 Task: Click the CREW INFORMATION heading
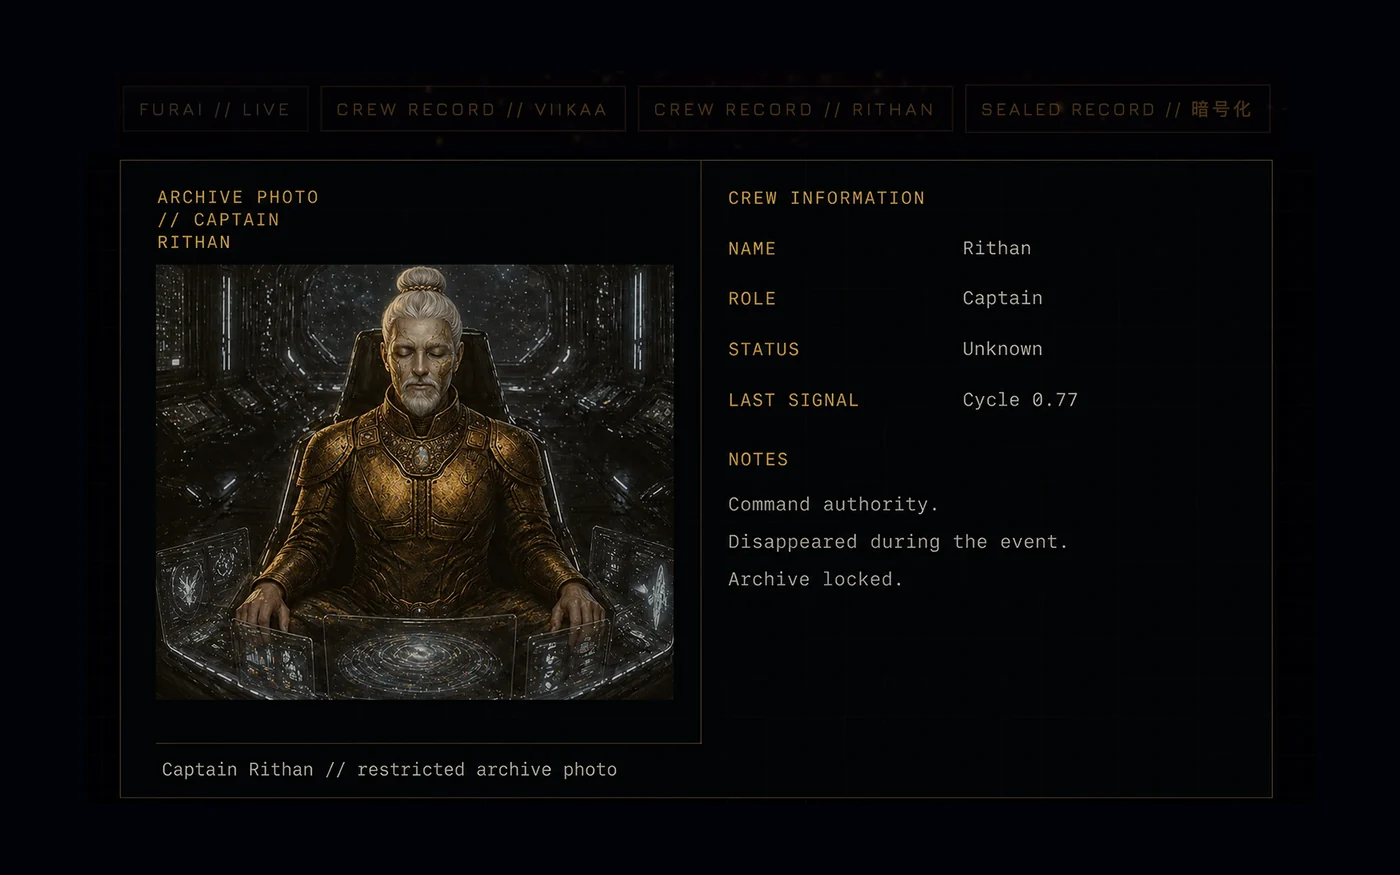click(x=826, y=198)
